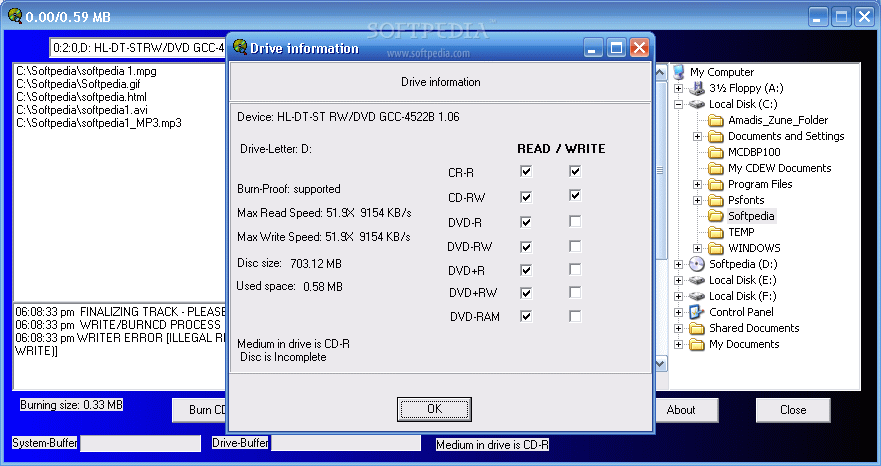Select the 3½ Floppy (A:) drive icon

[x=697, y=88]
